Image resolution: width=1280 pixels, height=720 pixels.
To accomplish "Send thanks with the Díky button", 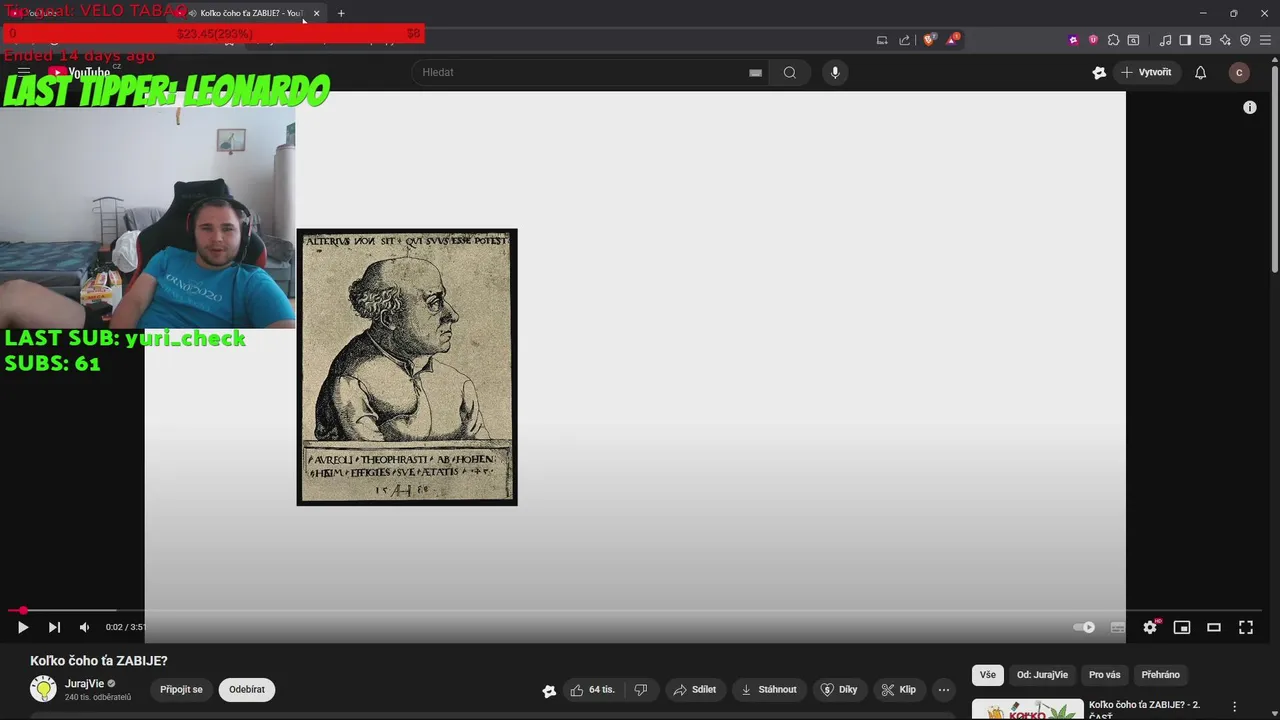I will click(x=839, y=689).
